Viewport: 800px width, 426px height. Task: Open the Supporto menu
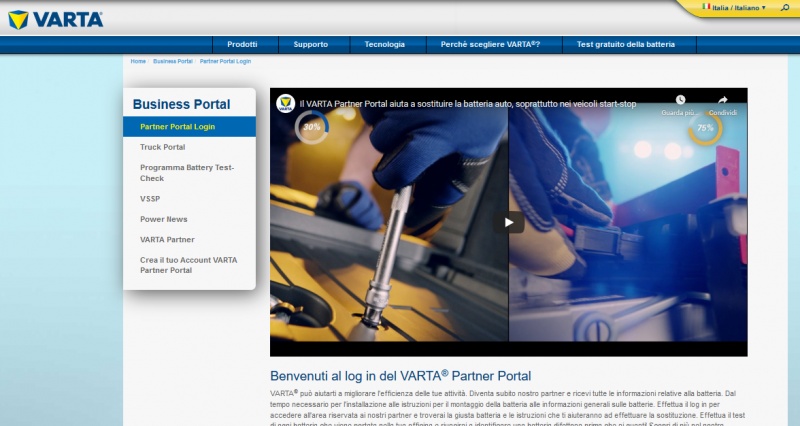[311, 44]
